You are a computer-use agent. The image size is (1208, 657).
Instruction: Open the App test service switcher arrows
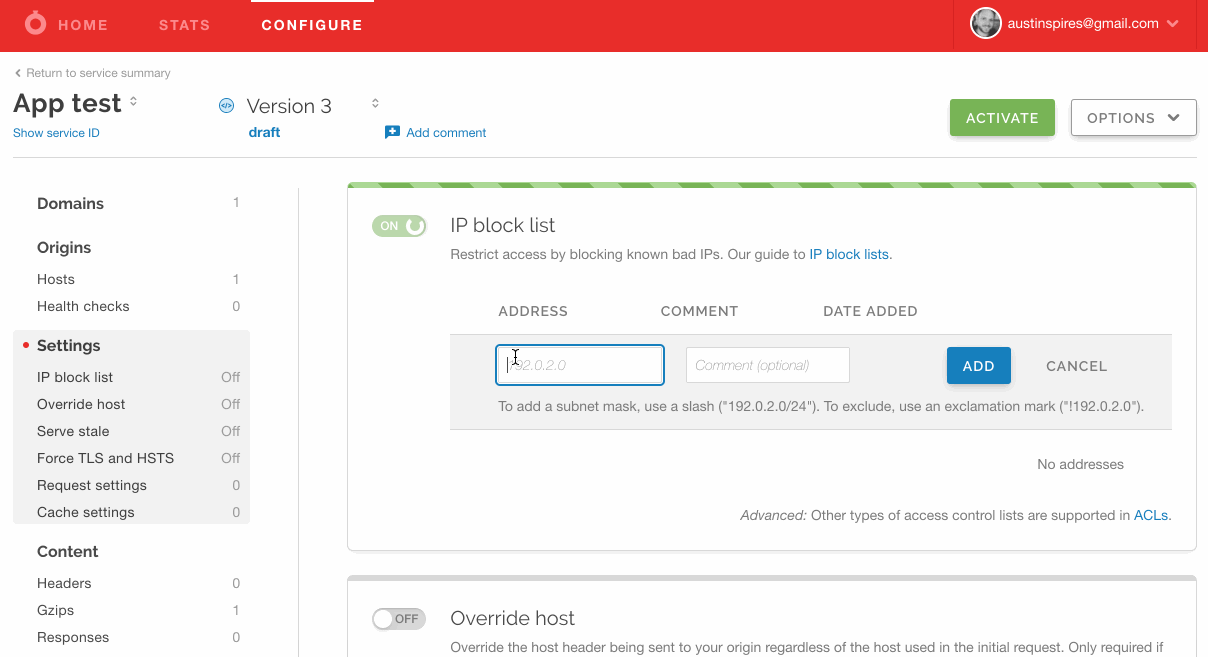click(x=134, y=103)
